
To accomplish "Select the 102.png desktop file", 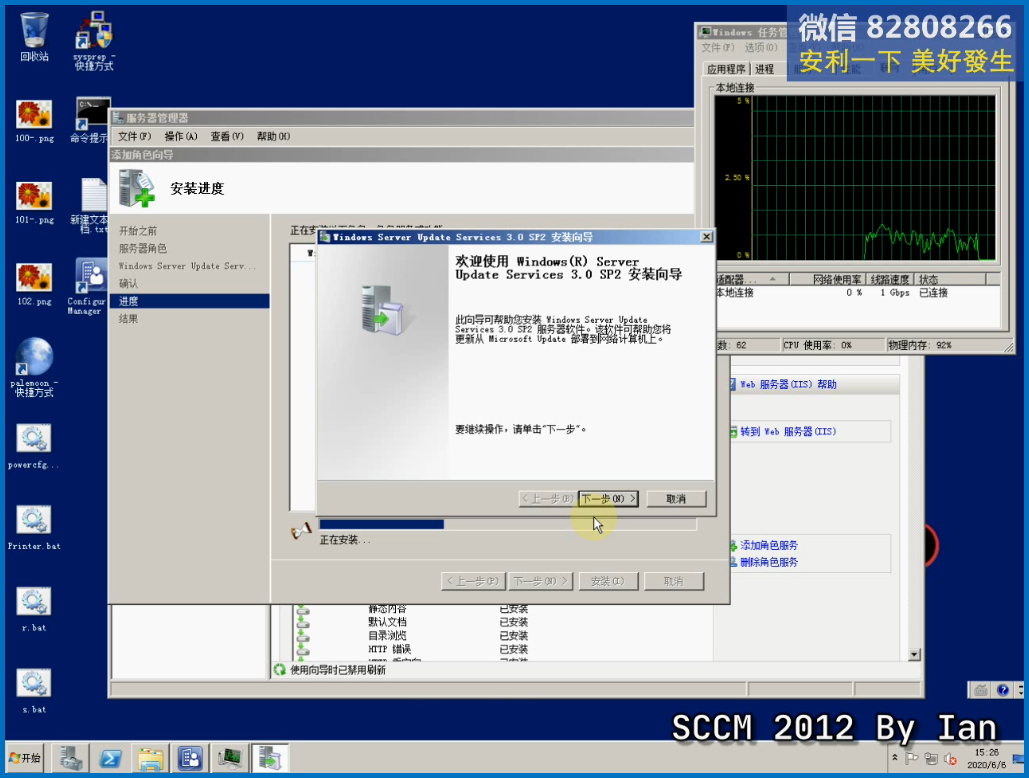I will point(34,285).
